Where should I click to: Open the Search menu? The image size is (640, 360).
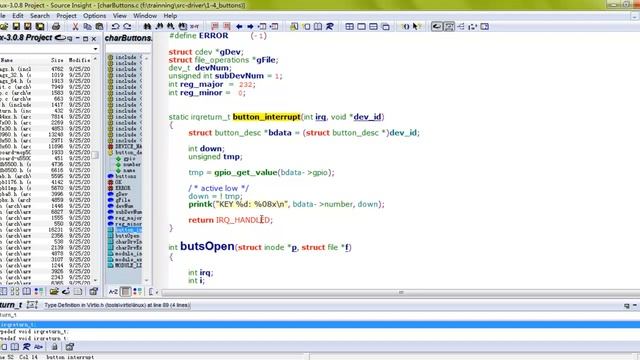tap(40, 16)
